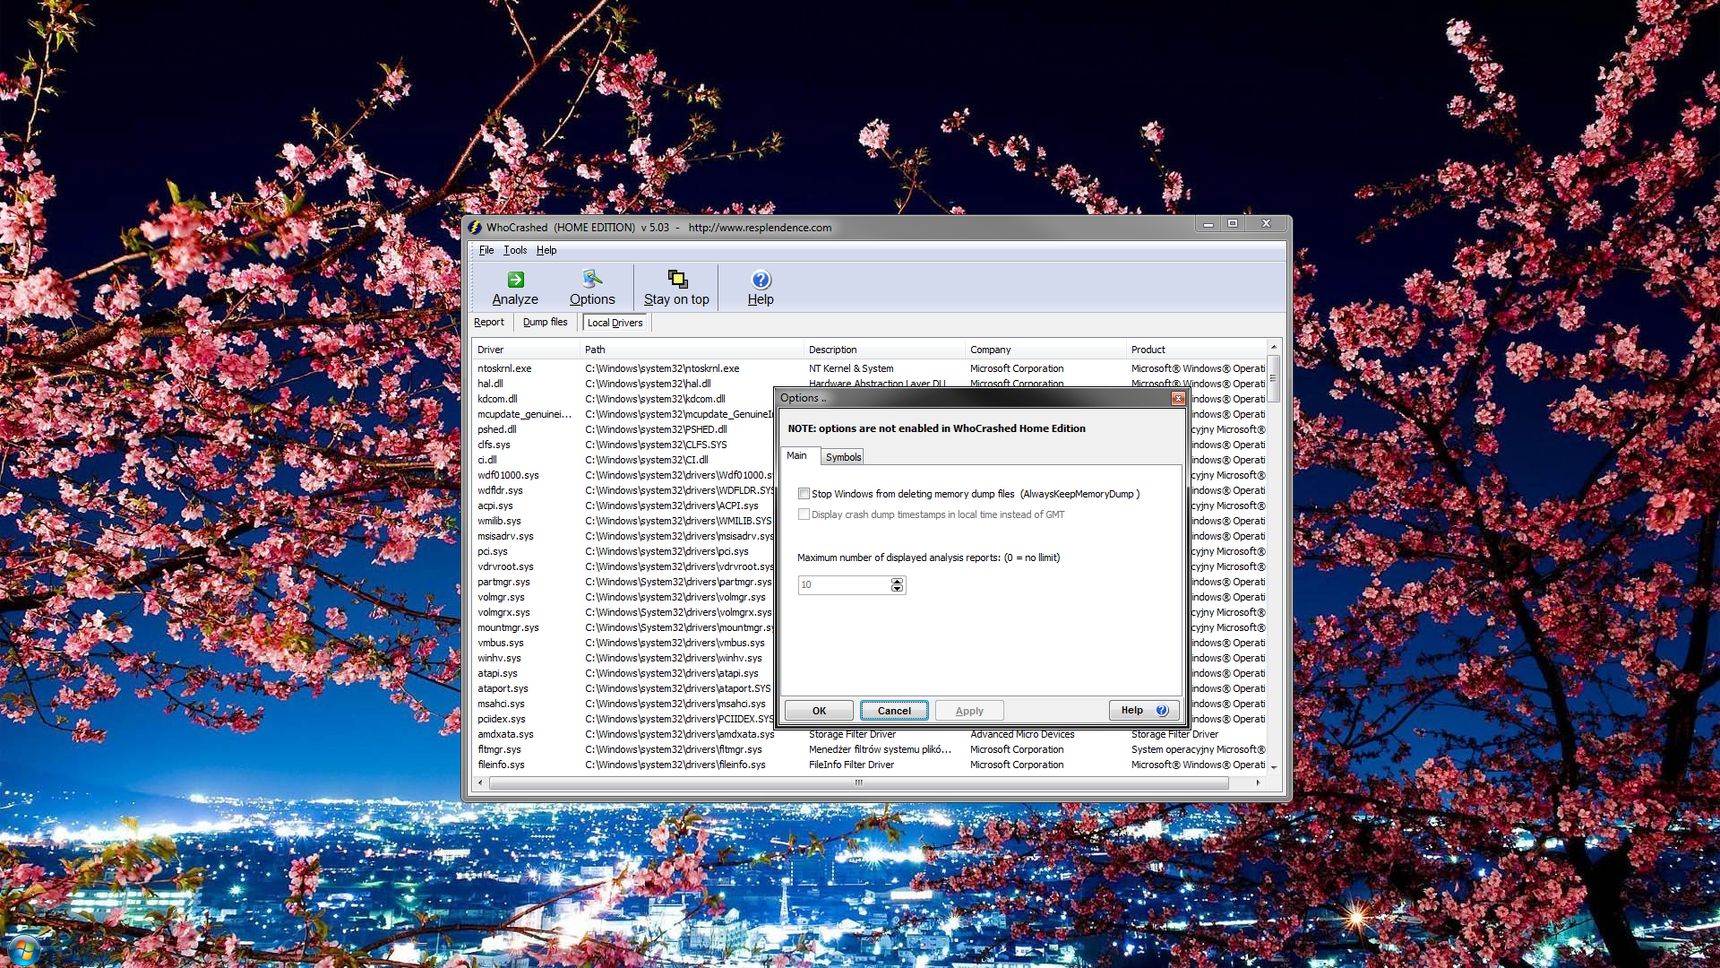
Task: Sort by the Company column header
Action: (x=1046, y=349)
